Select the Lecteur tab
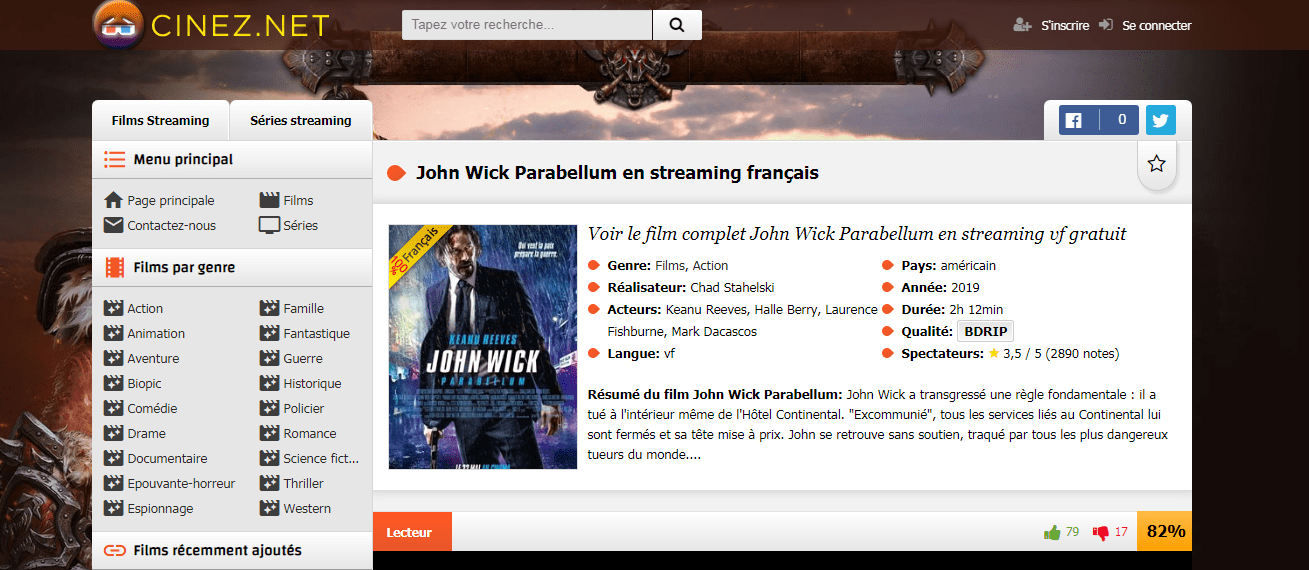The width and height of the screenshot is (1309, 570). (410, 532)
